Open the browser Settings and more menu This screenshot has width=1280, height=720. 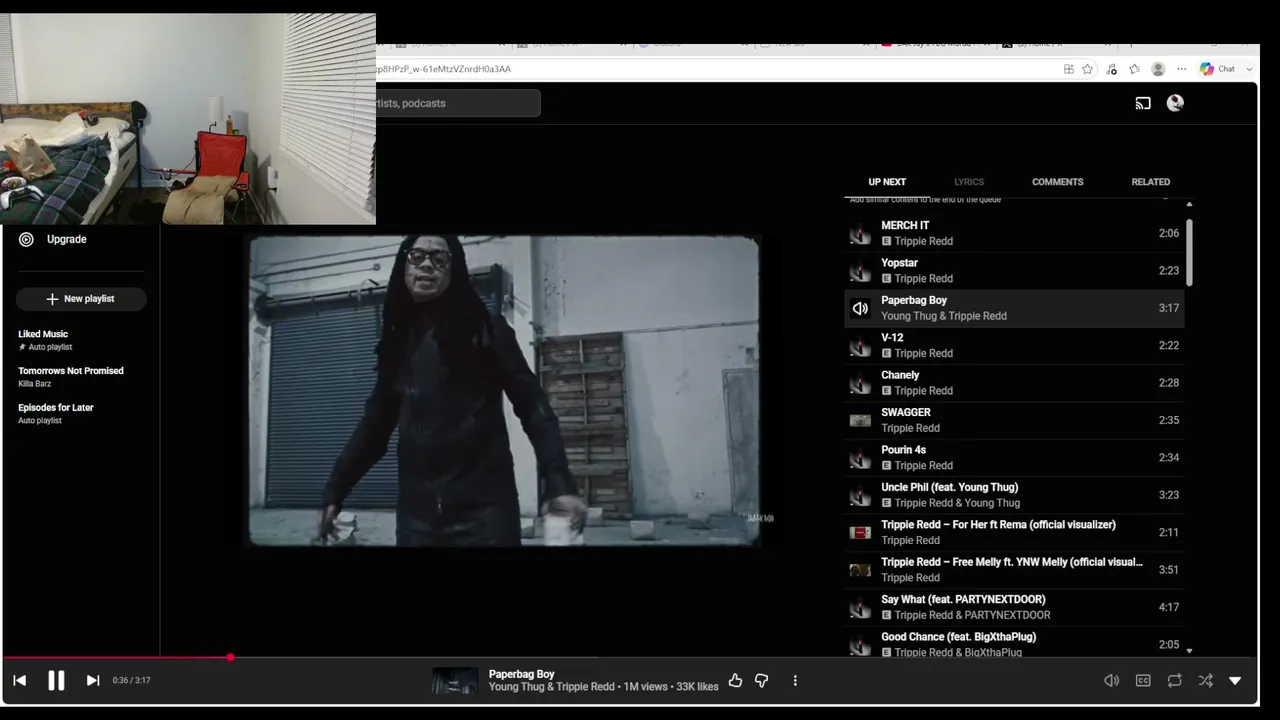click(x=1181, y=69)
